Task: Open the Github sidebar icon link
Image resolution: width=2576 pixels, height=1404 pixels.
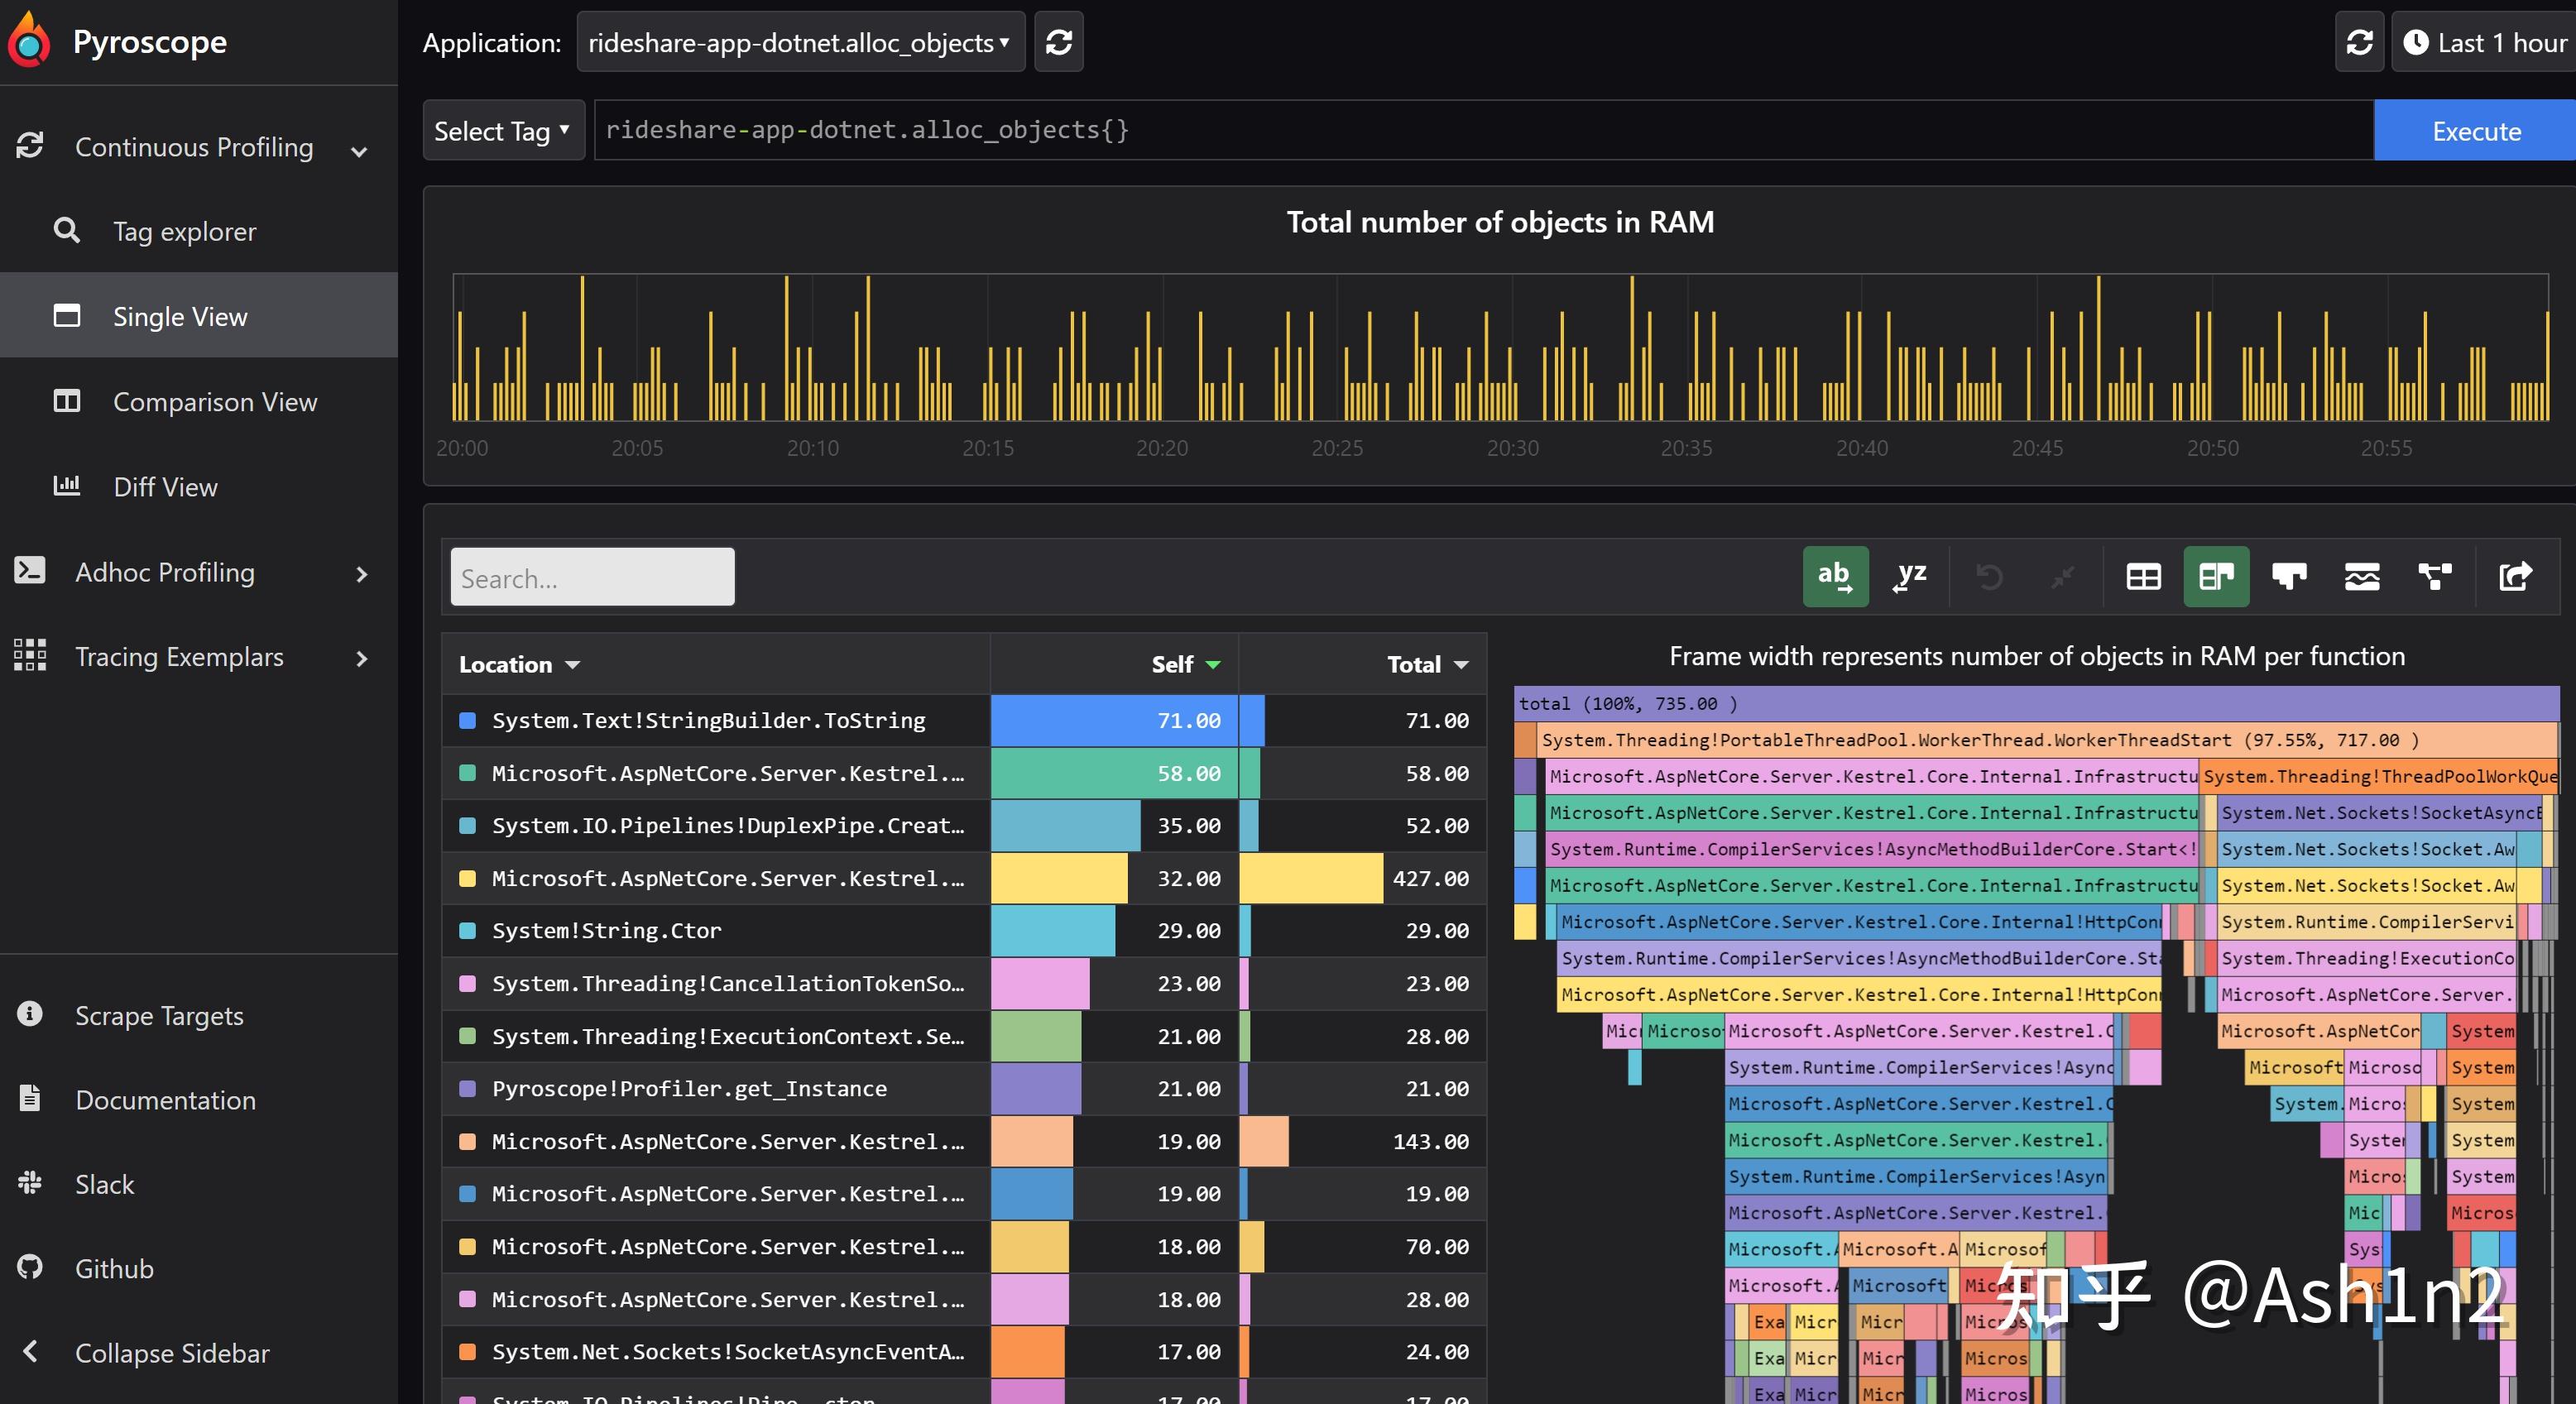Action: 30,1268
